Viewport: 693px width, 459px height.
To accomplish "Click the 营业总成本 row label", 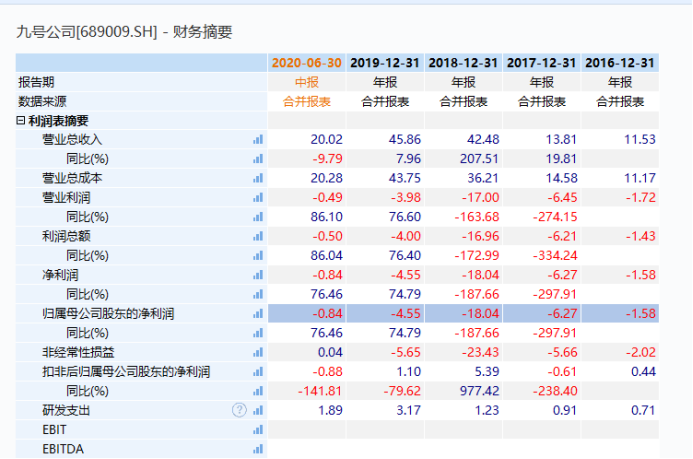I will tap(72, 178).
